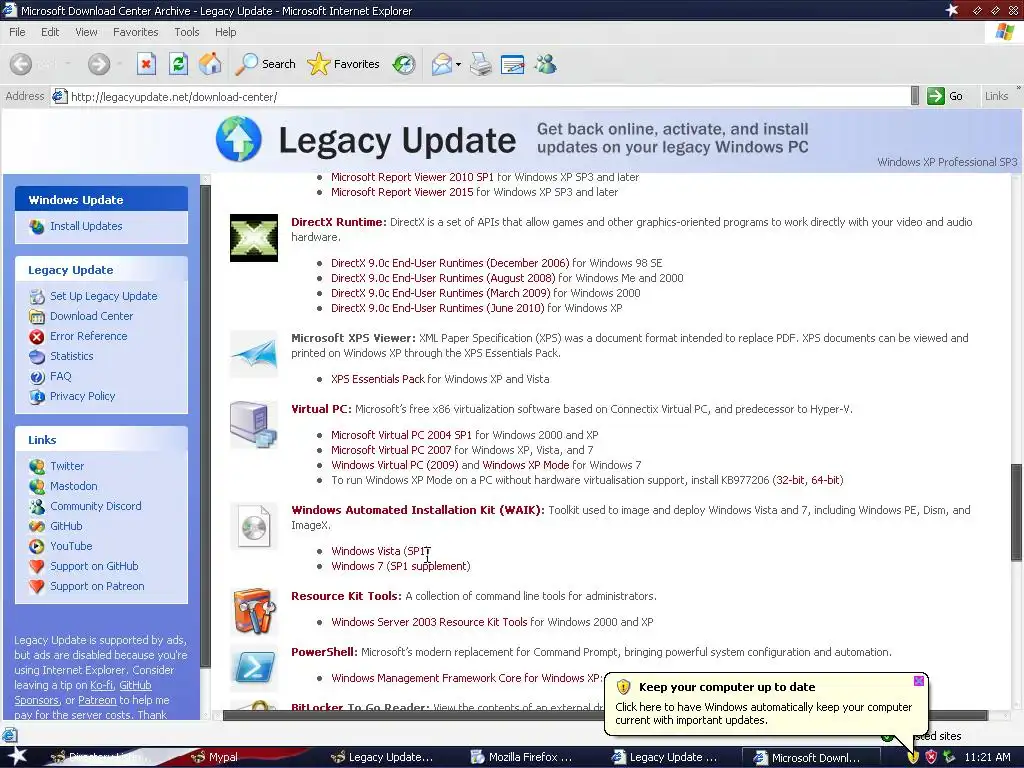Open the address bar dropdown arrow
1024x768 pixels.
pos(915,96)
